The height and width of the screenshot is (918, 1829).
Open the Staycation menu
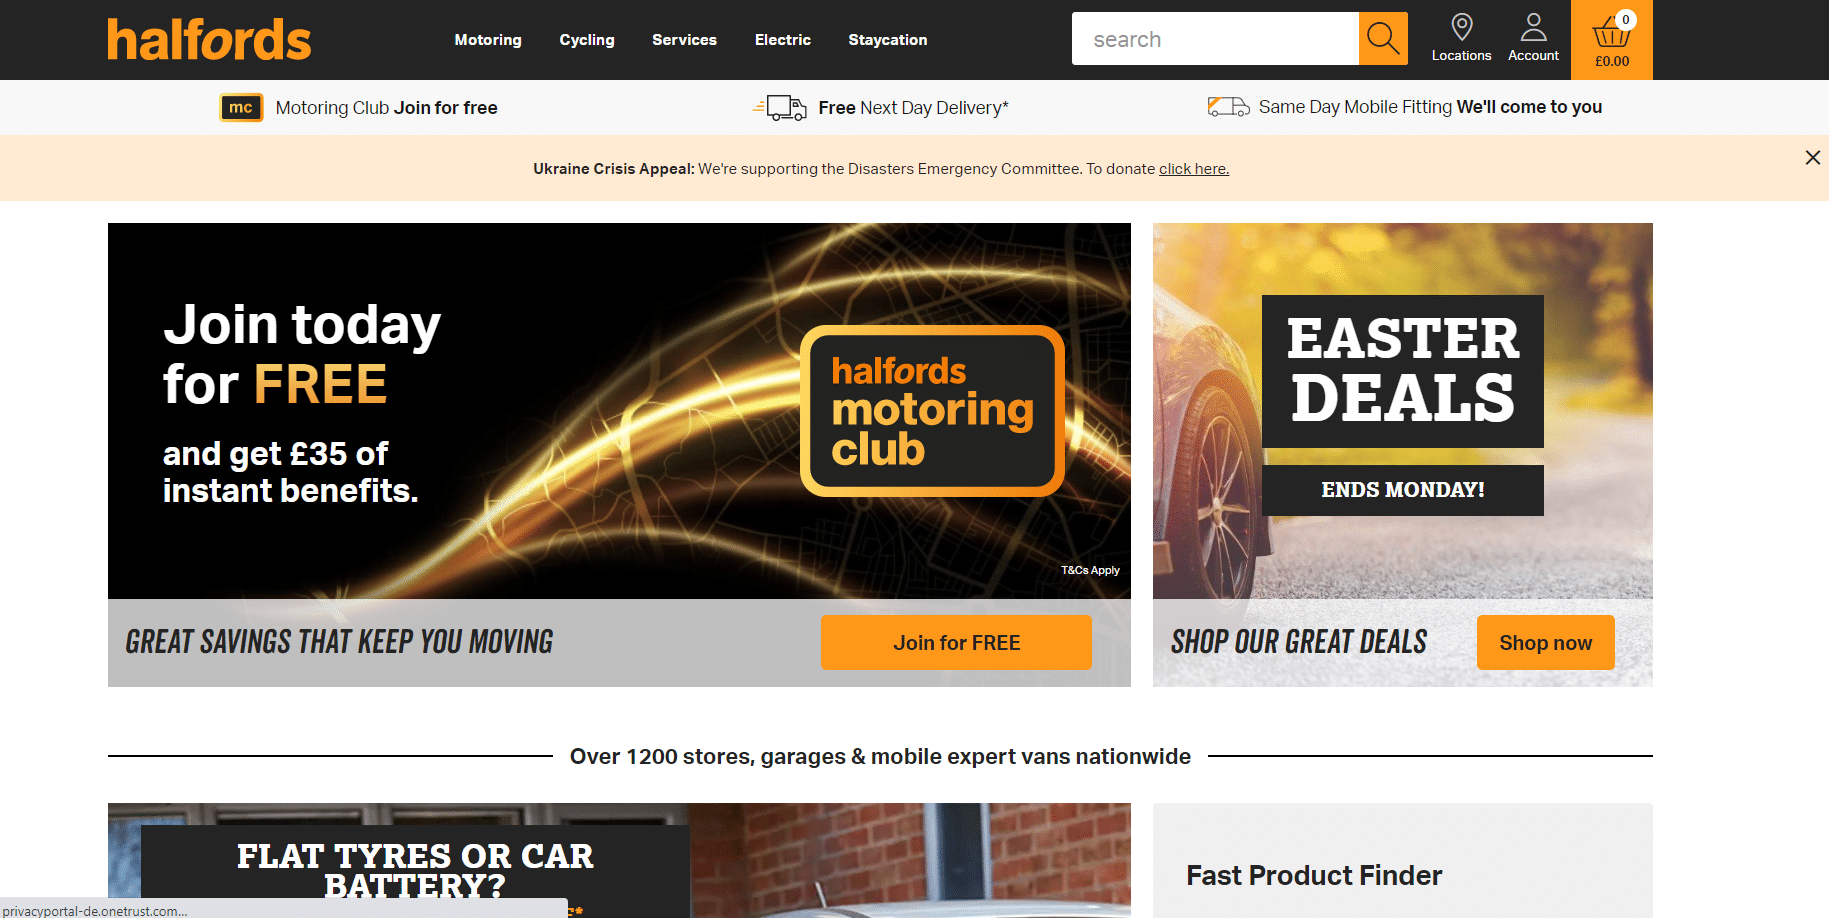click(888, 40)
